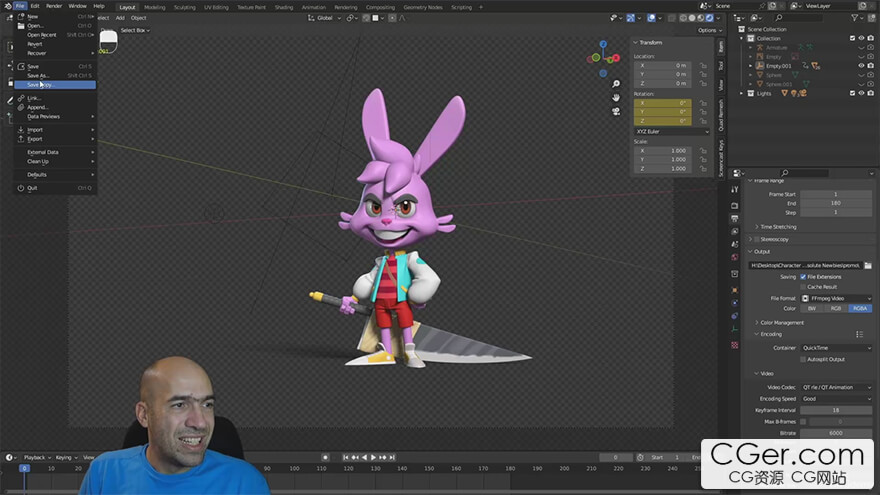Open the XYZ Euler rotation mode dropdown
The height and width of the screenshot is (495, 880).
(x=672, y=131)
